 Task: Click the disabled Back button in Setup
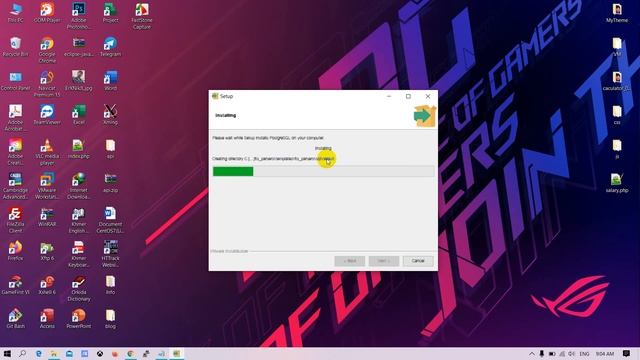coord(350,261)
